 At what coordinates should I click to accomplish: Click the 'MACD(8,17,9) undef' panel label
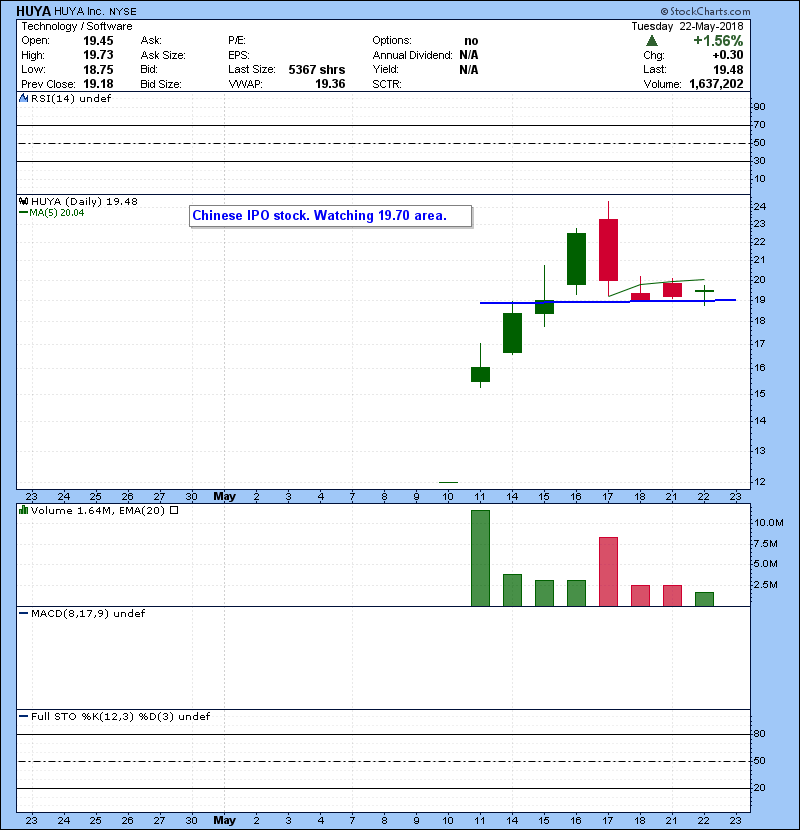[88, 614]
